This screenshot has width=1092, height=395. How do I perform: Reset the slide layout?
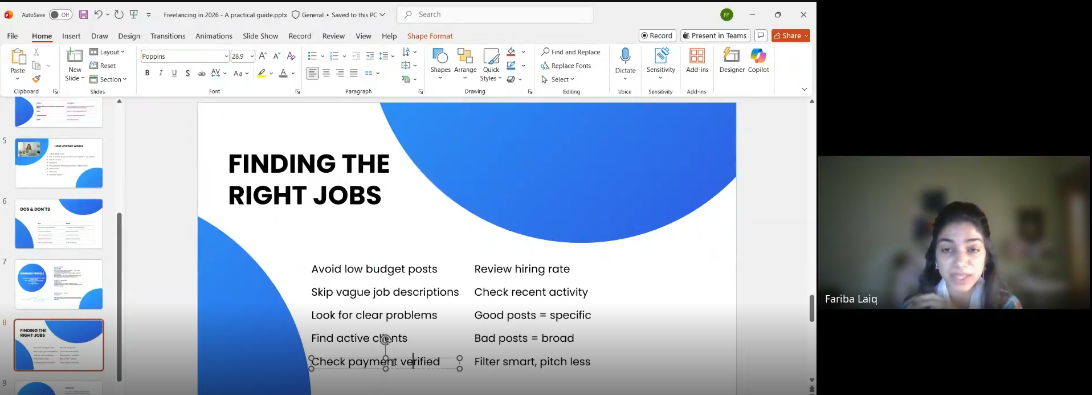pyautogui.click(x=102, y=65)
